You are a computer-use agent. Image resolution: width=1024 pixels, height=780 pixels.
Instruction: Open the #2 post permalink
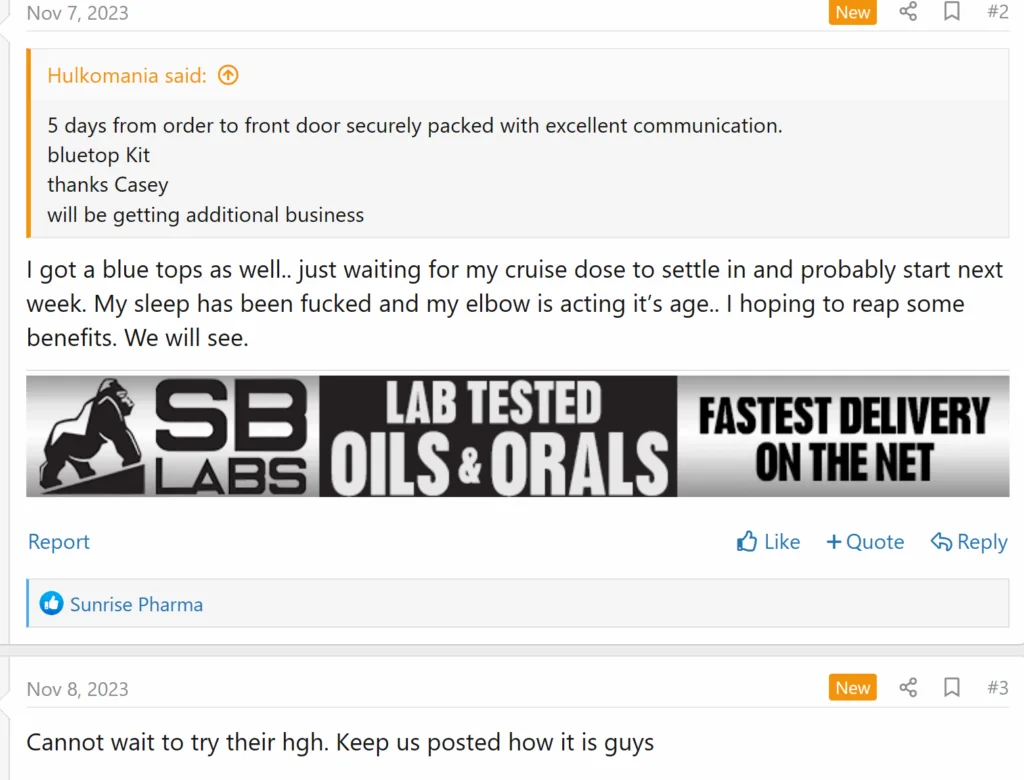click(997, 12)
